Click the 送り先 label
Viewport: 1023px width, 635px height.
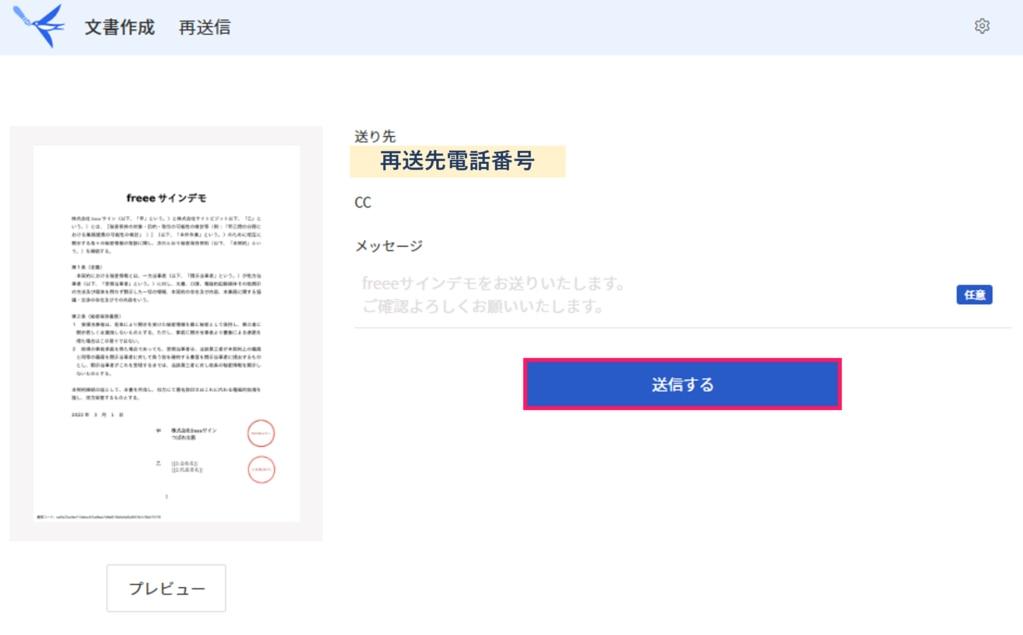(x=375, y=136)
